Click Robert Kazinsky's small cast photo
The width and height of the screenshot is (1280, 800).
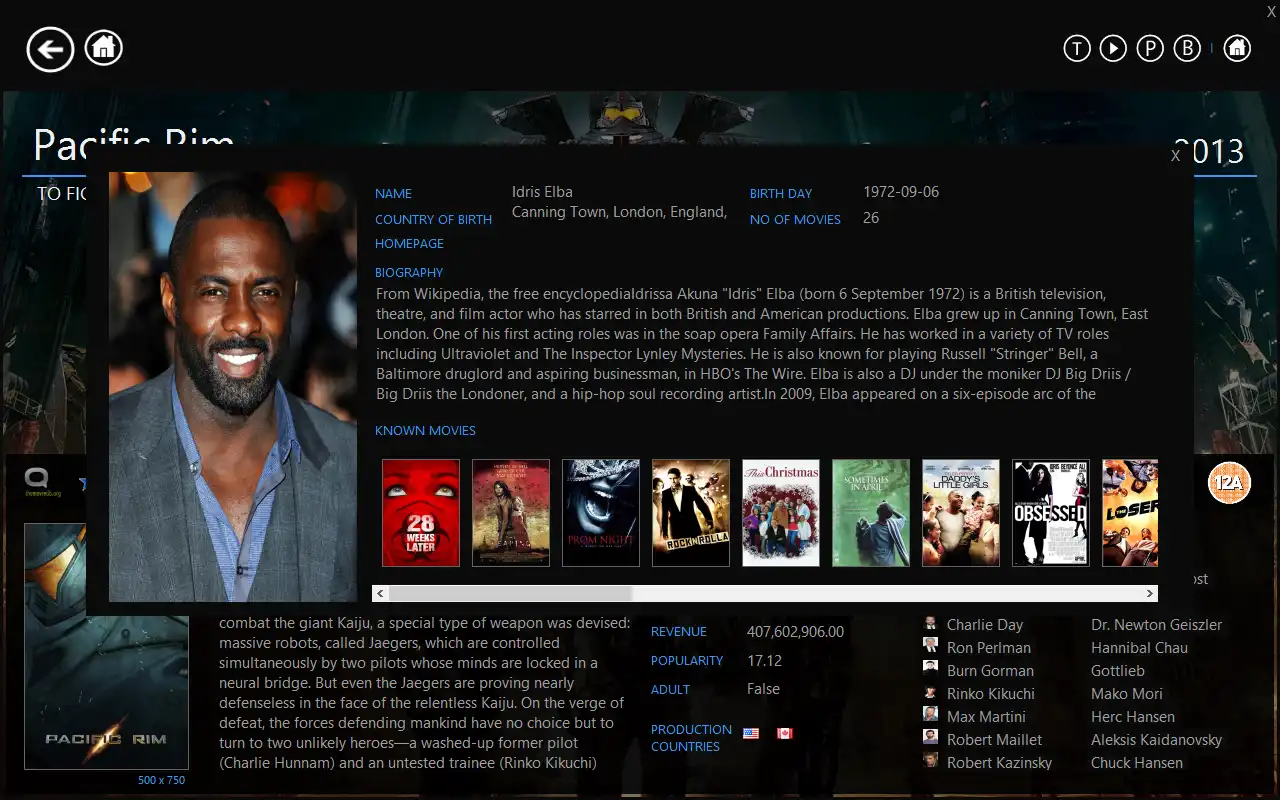pos(930,762)
